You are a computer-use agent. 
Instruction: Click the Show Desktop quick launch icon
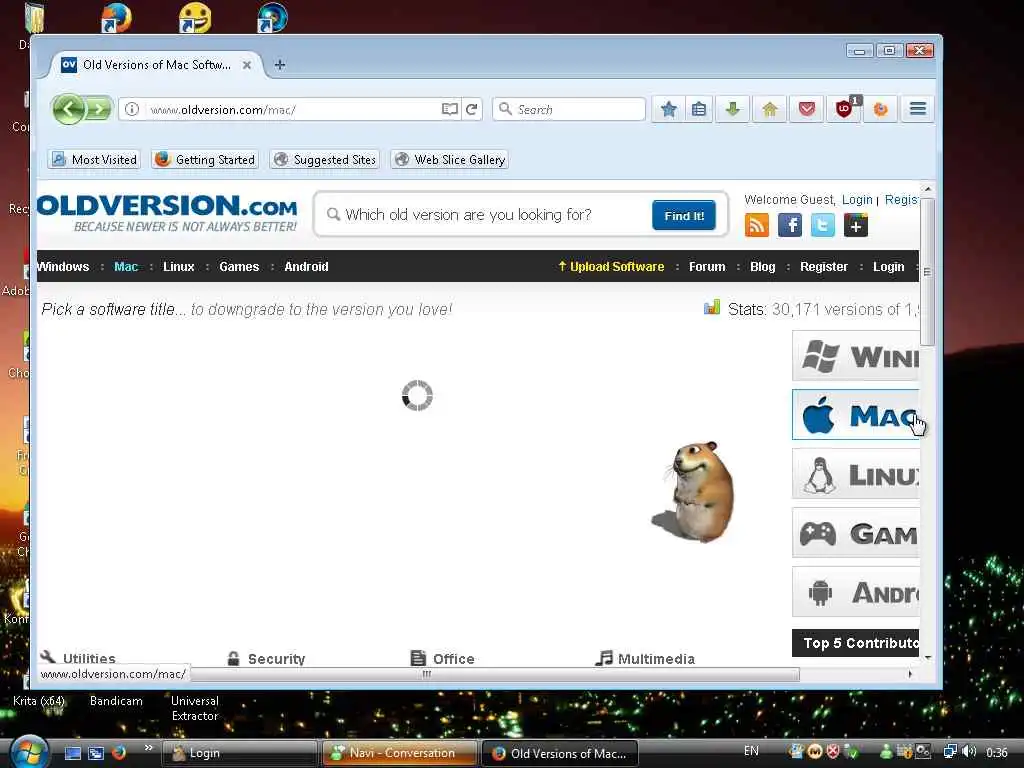coord(72,753)
